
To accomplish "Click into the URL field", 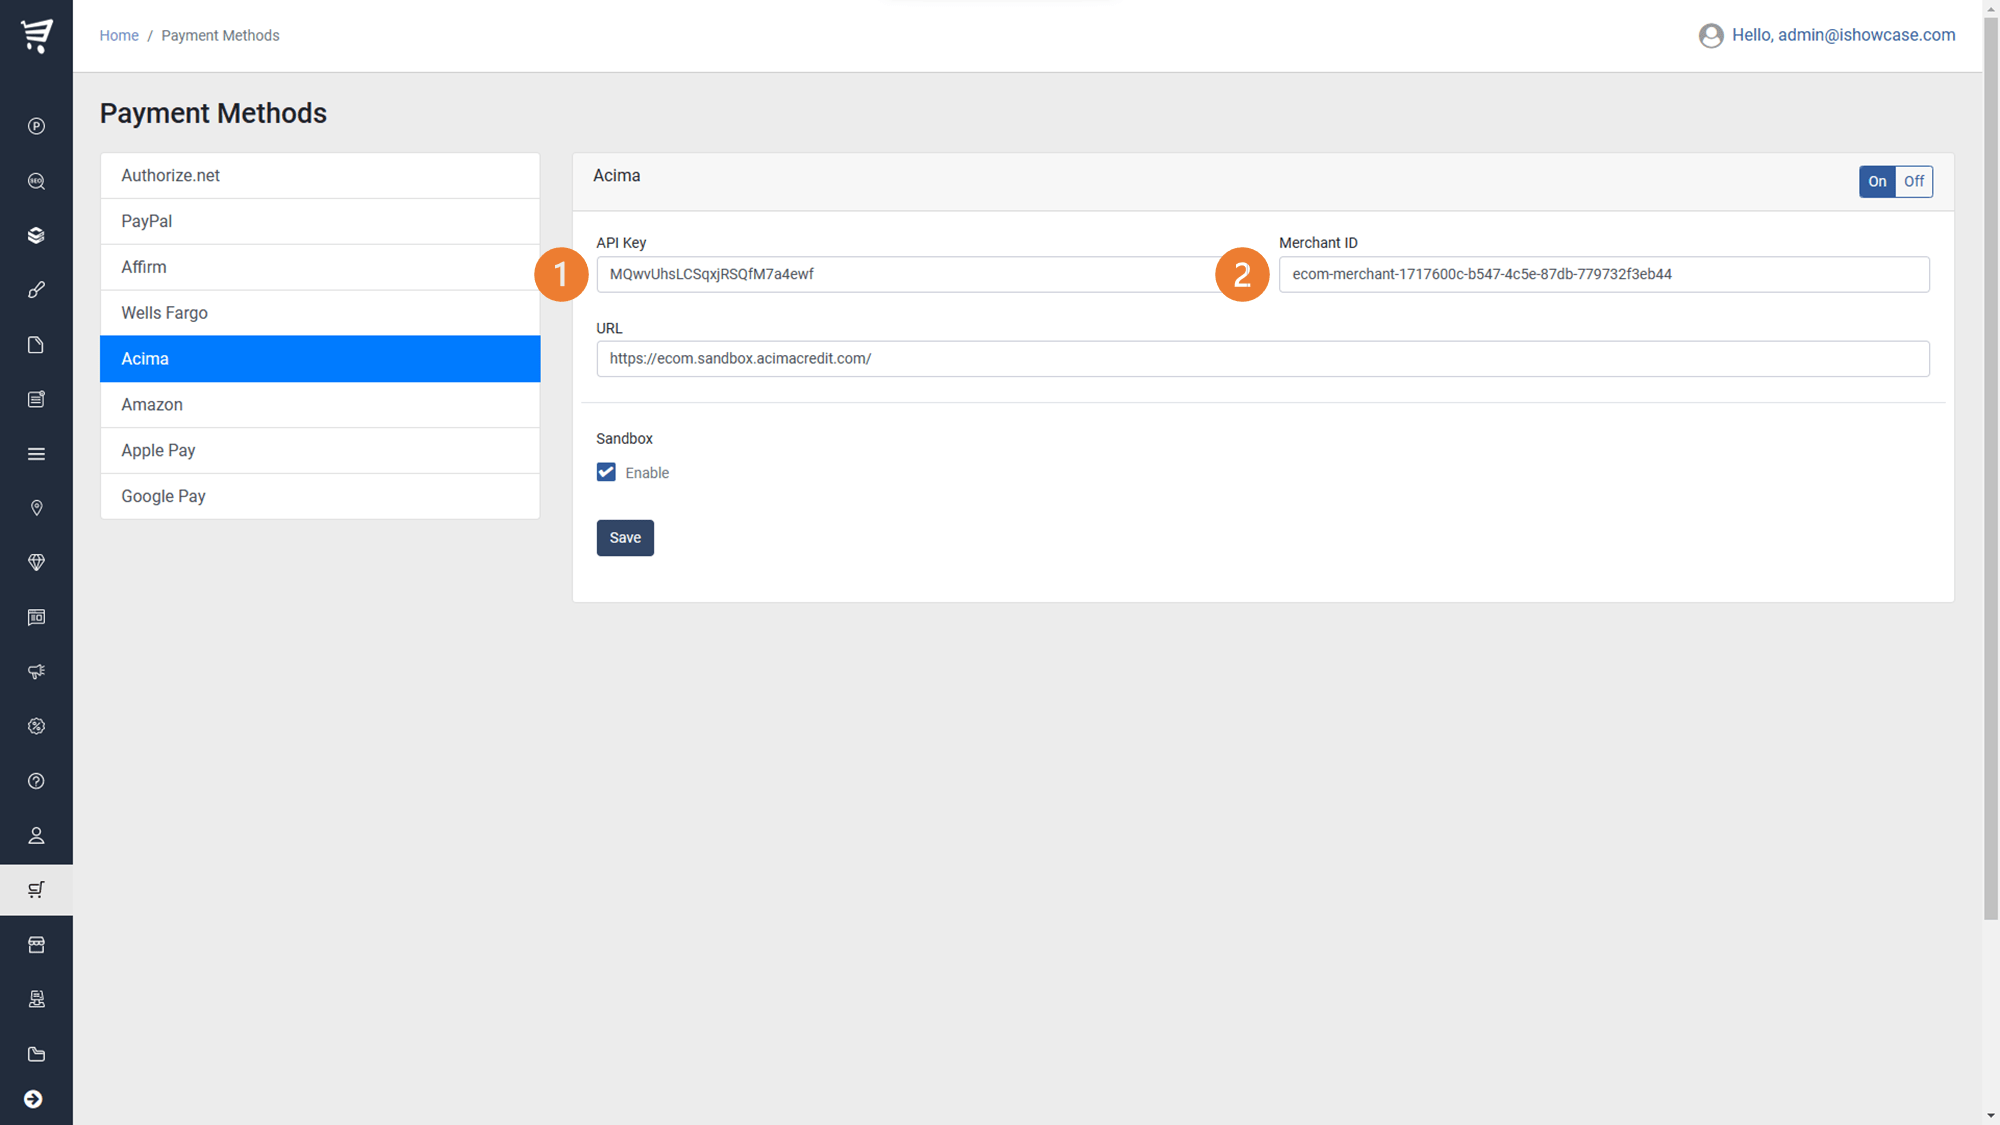I will (1263, 359).
